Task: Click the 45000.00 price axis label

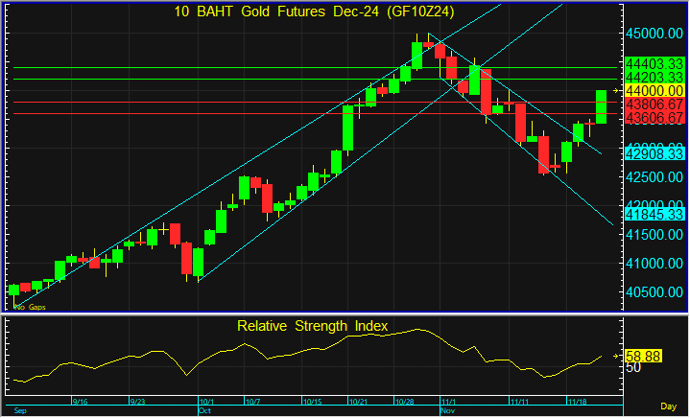Action: point(653,30)
